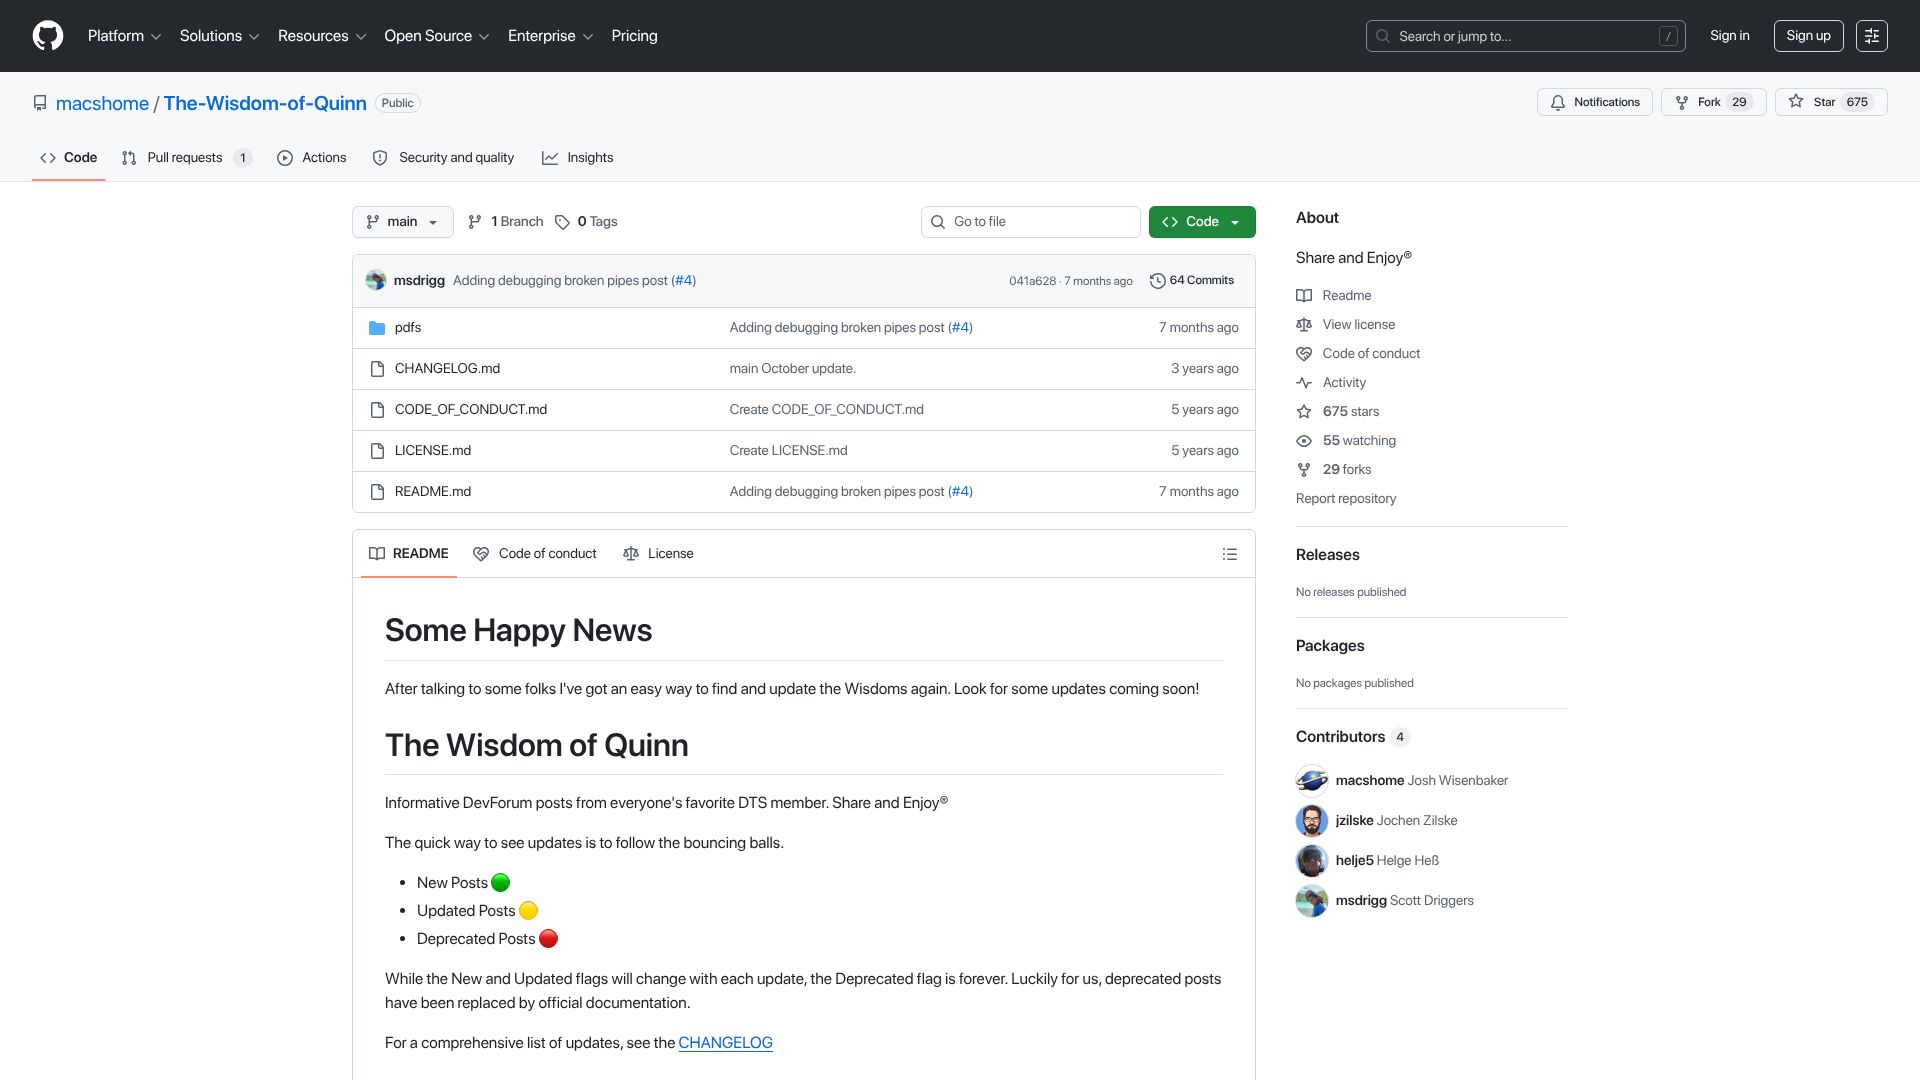Click the Sign up button
Screen dimensions: 1920x1080
tap(1808, 36)
